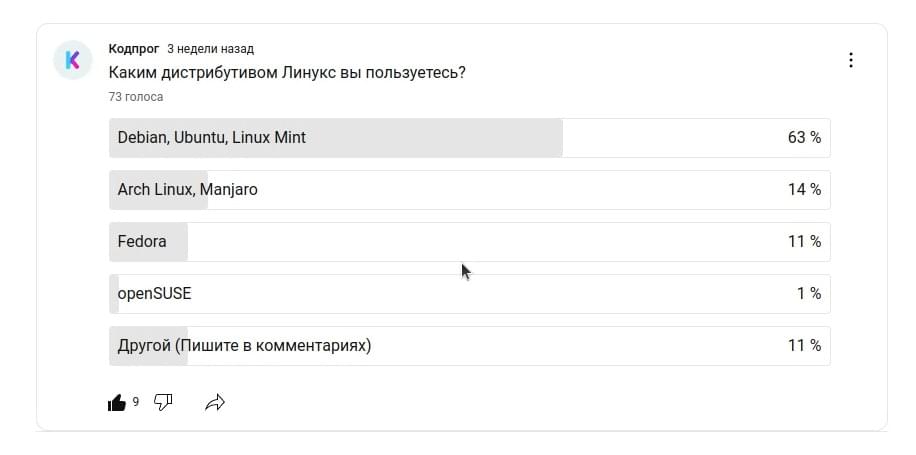Vote for Debian, Ubuntu, Linux Mint
This screenshot has height=455, width=916.
coord(470,138)
